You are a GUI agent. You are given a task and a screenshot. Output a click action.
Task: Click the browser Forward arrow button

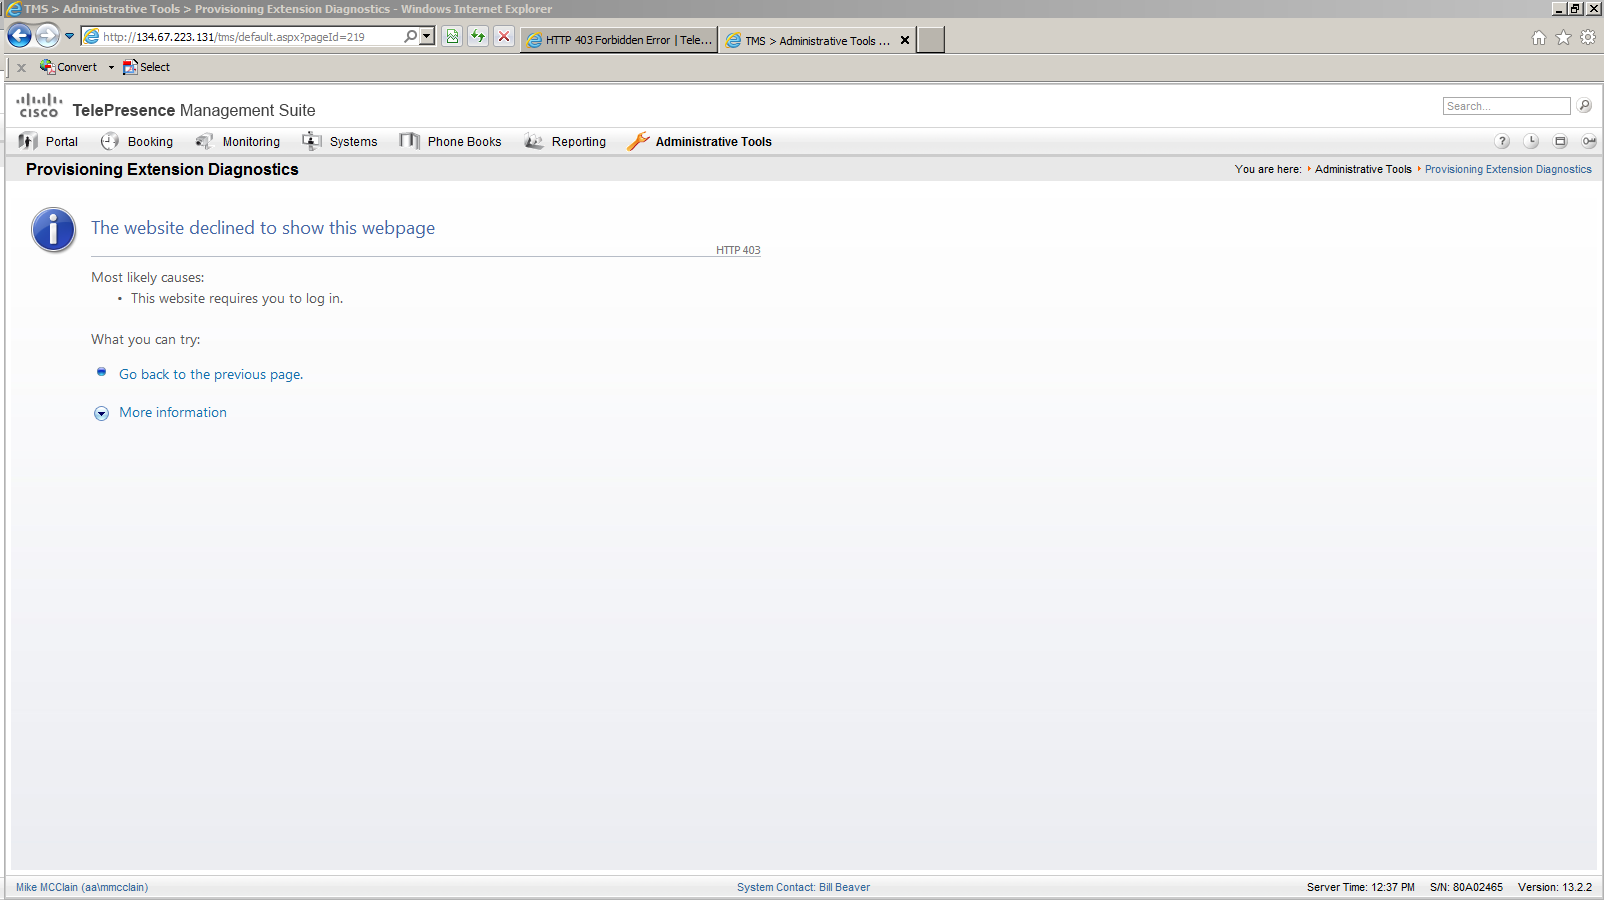click(x=48, y=37)
